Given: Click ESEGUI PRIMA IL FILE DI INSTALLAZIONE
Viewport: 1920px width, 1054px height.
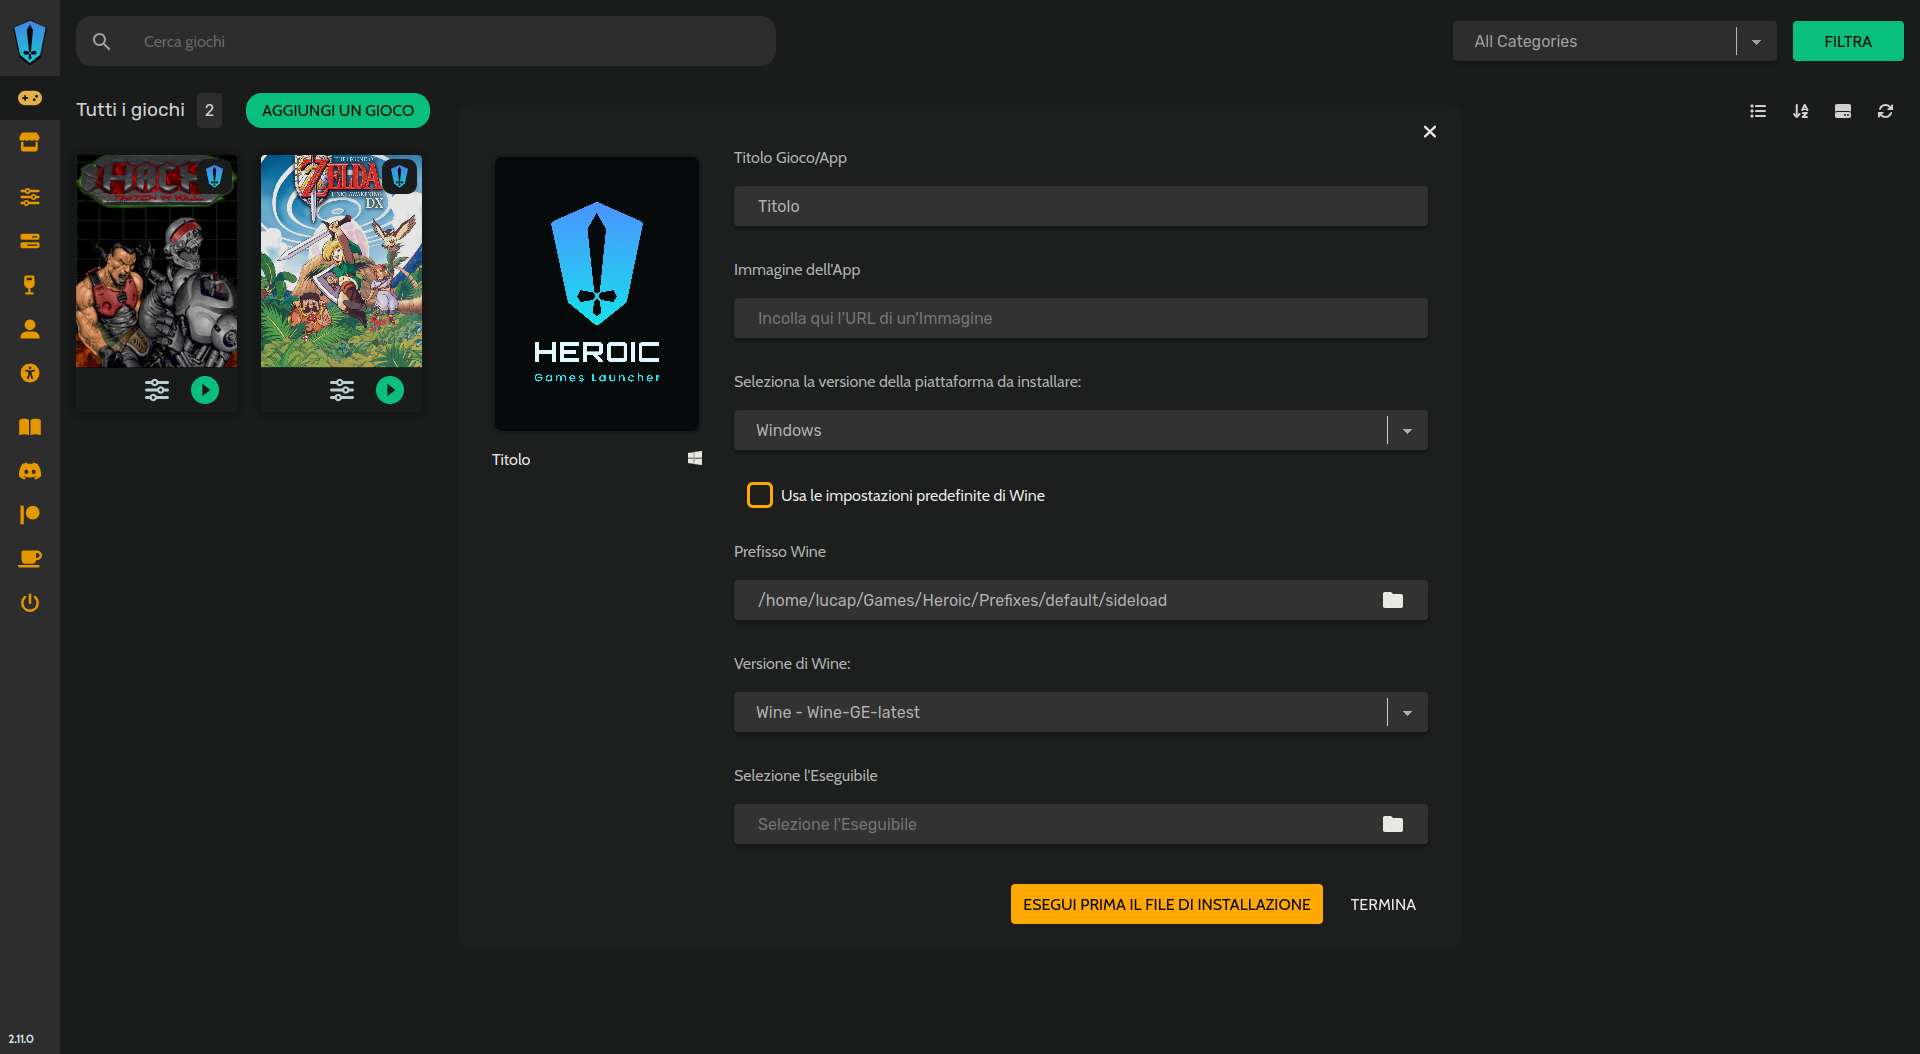Looking at the screenshot, I should click(x=1166, y=904).
